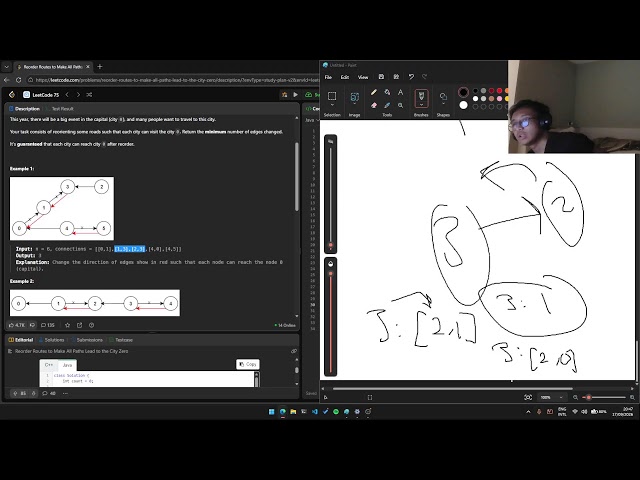
Task: Click the Run play button in LeetCode
Action: tap(296, 95)
